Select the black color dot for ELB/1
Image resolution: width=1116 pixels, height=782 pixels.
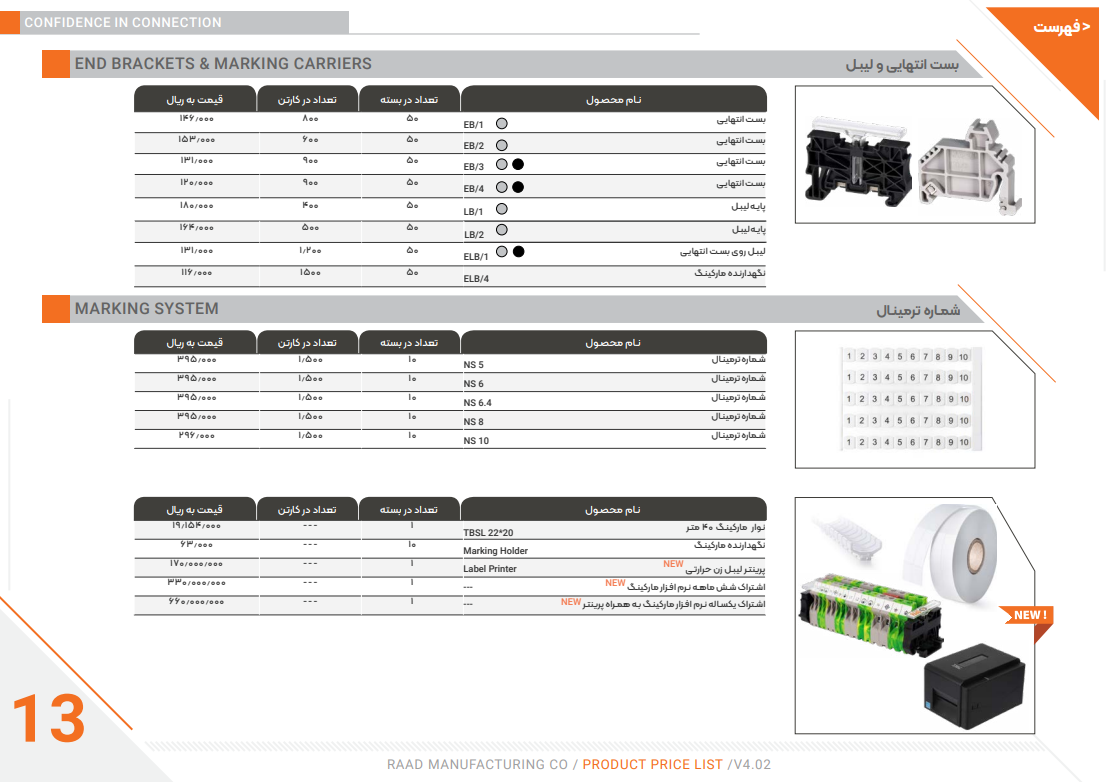point(518,252)
